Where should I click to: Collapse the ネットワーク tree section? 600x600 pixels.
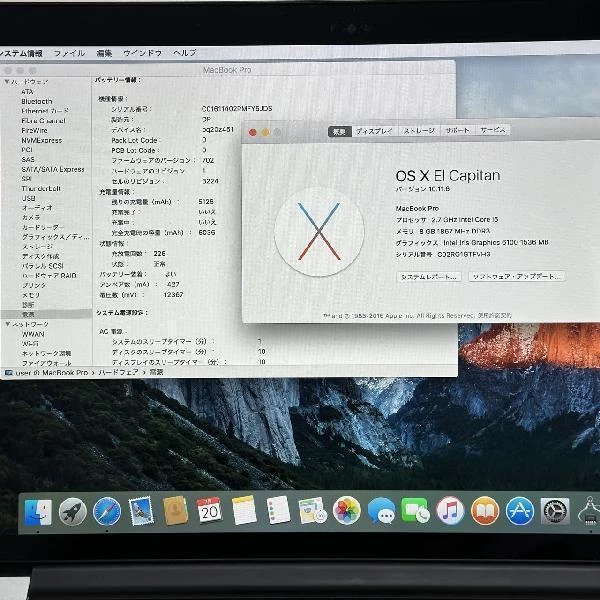[x=7, y=324]
